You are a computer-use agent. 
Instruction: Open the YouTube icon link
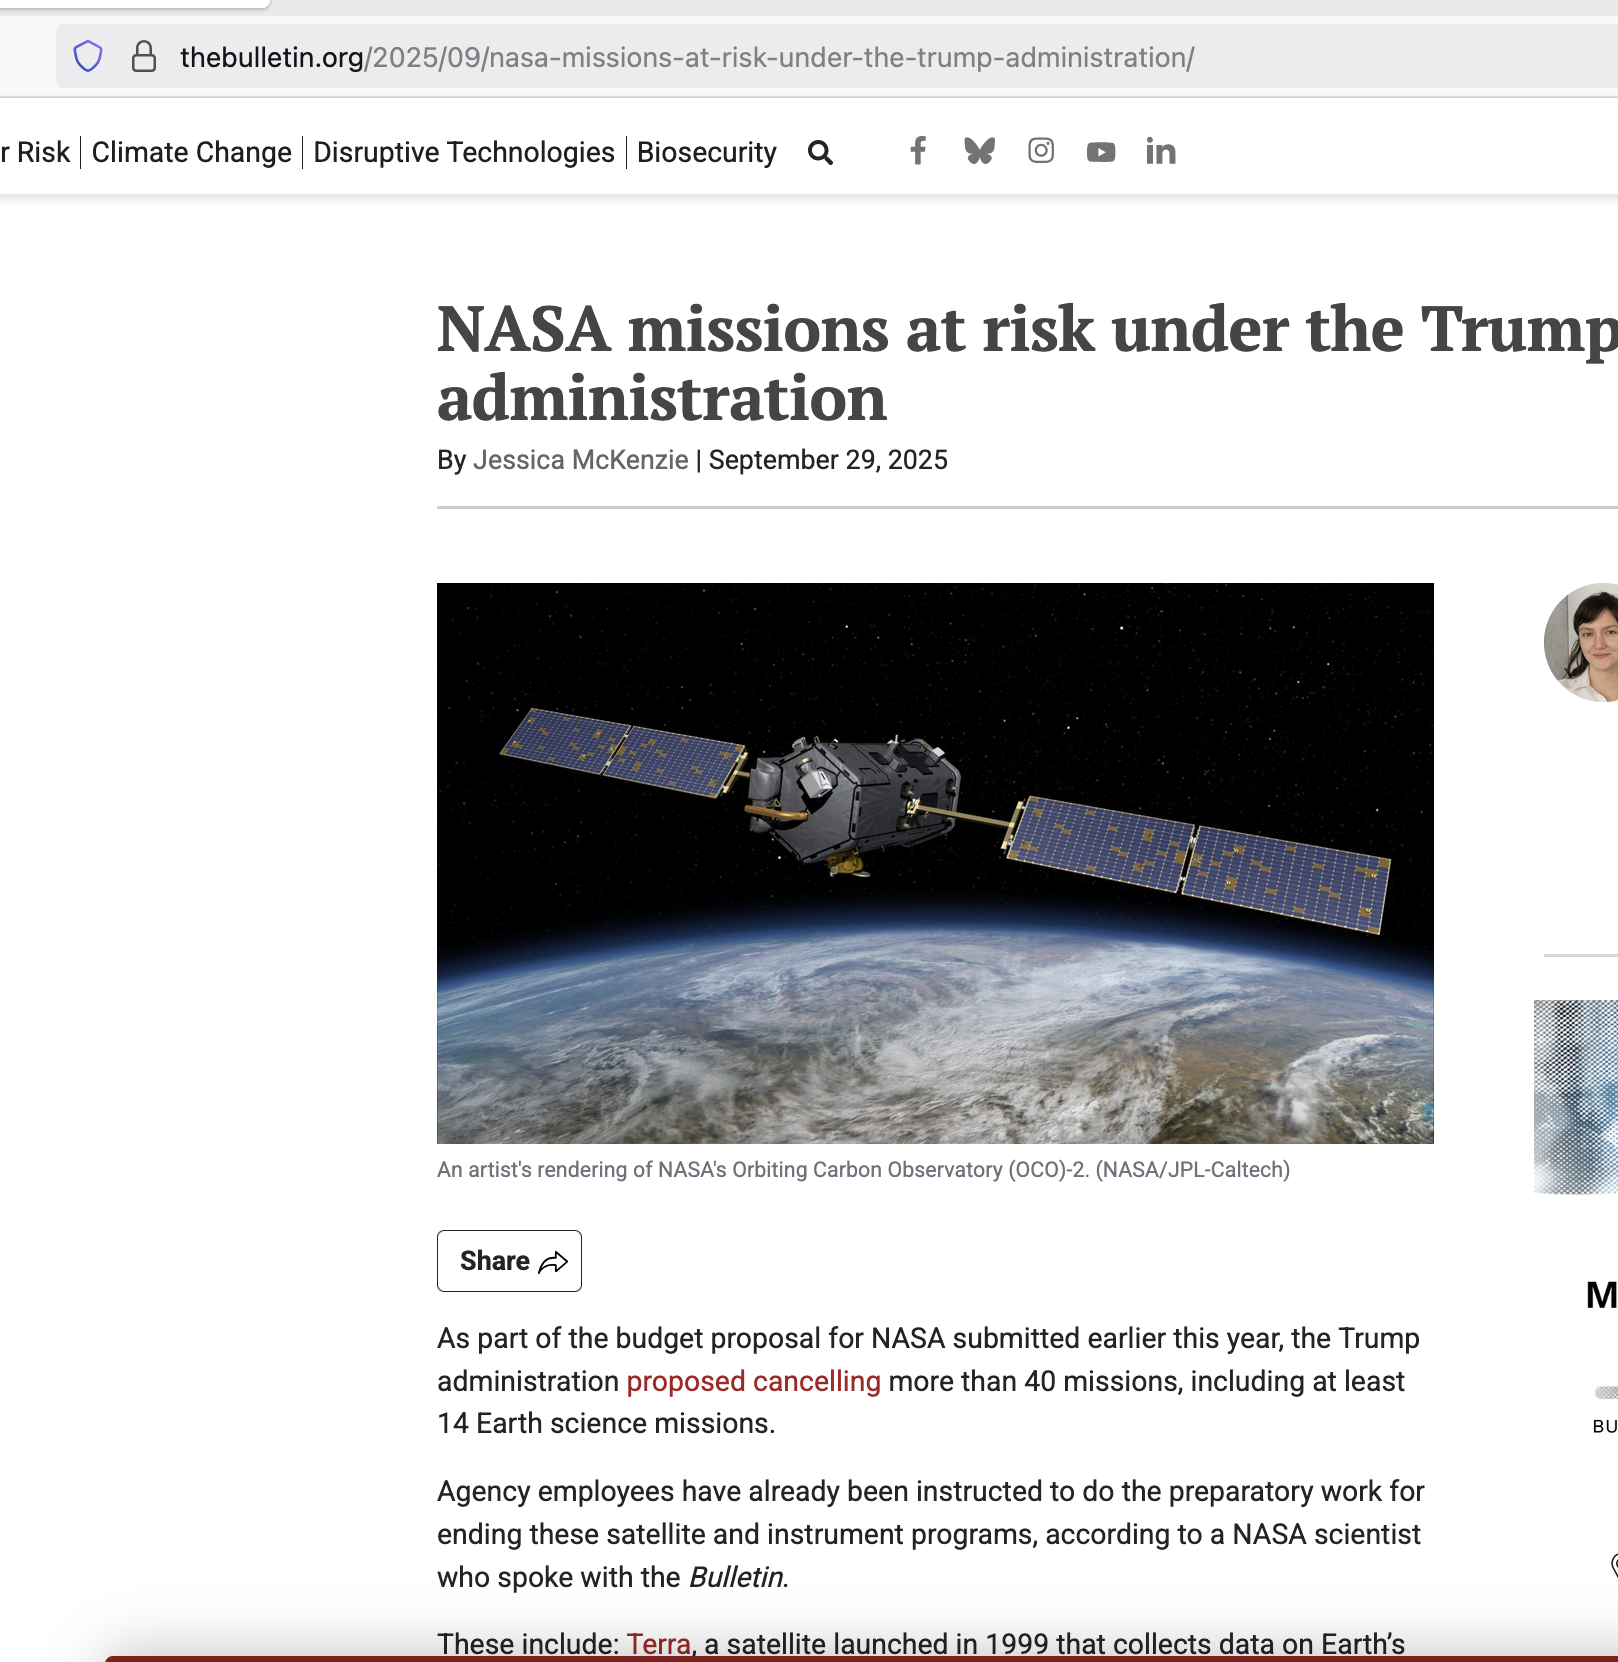coord(1101,152)
